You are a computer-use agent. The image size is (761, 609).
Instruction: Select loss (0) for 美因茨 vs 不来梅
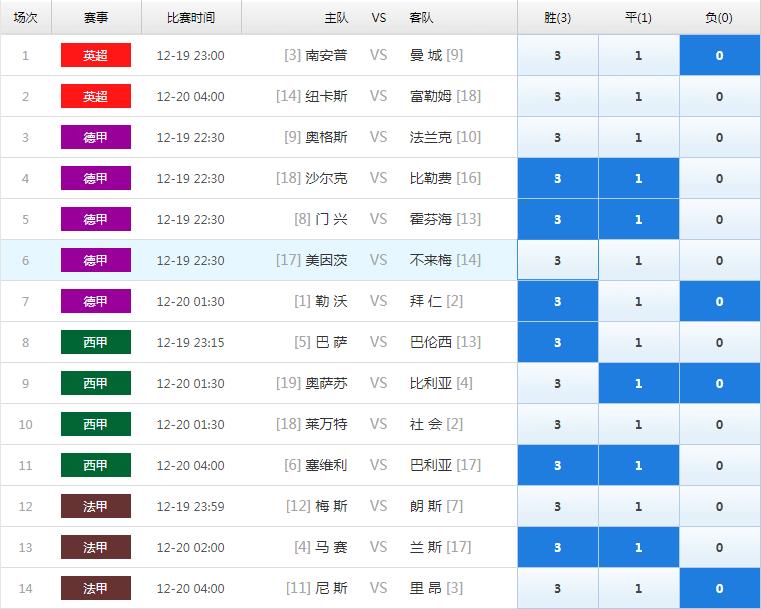(719, 261)
